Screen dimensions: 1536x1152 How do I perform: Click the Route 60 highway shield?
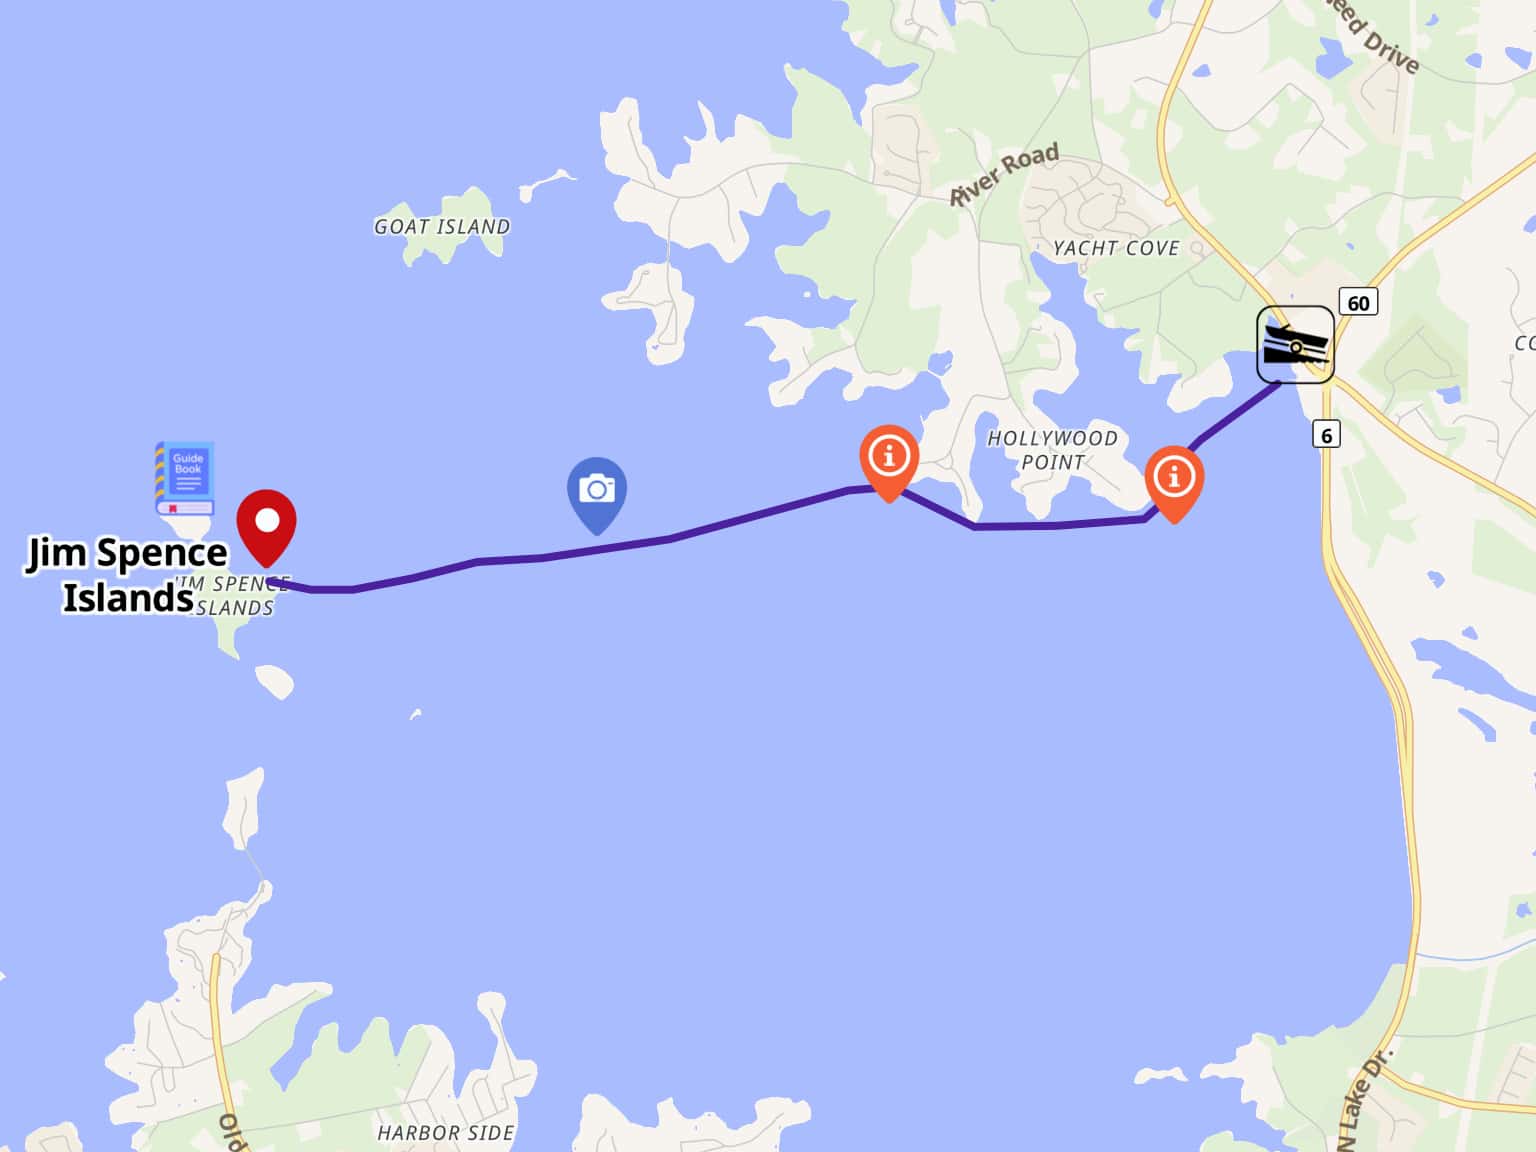click(1358, 302)
